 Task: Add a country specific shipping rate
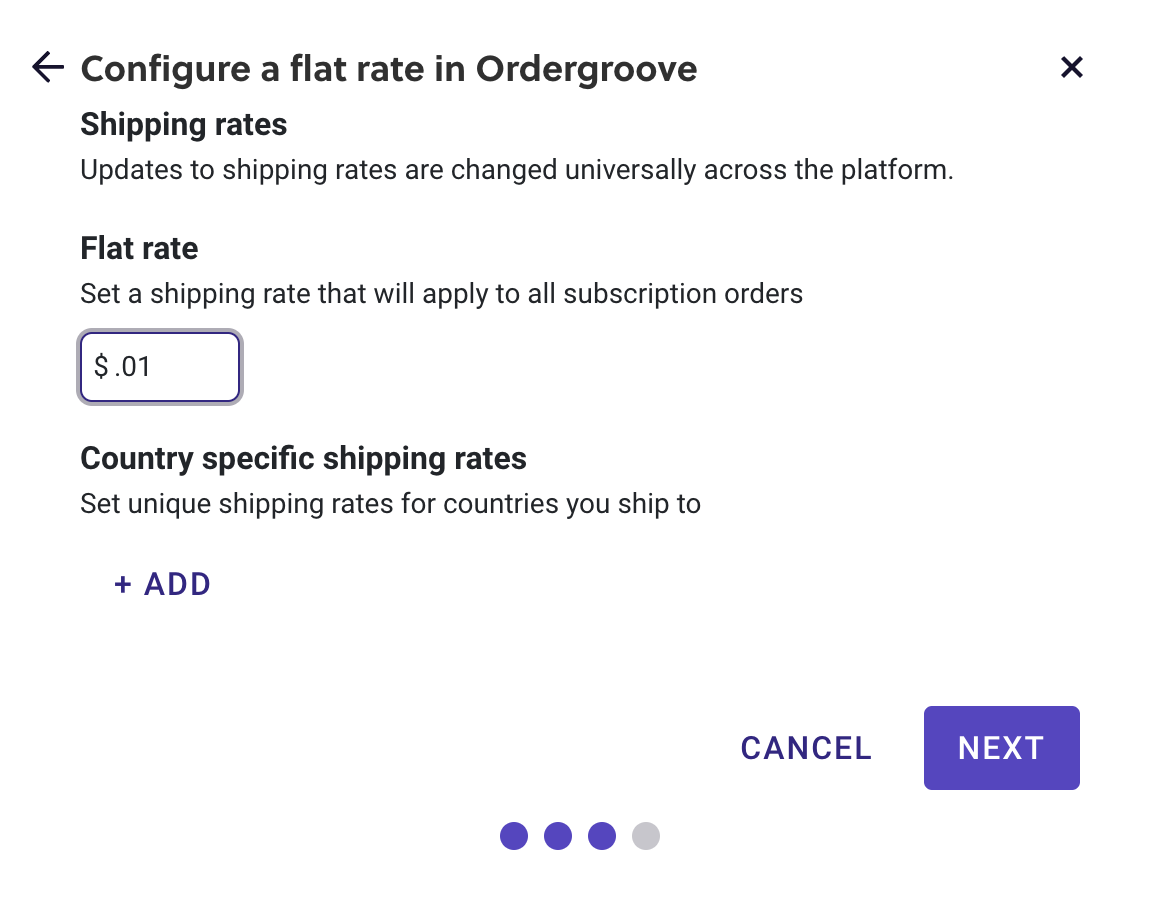(x=163, y=584)
